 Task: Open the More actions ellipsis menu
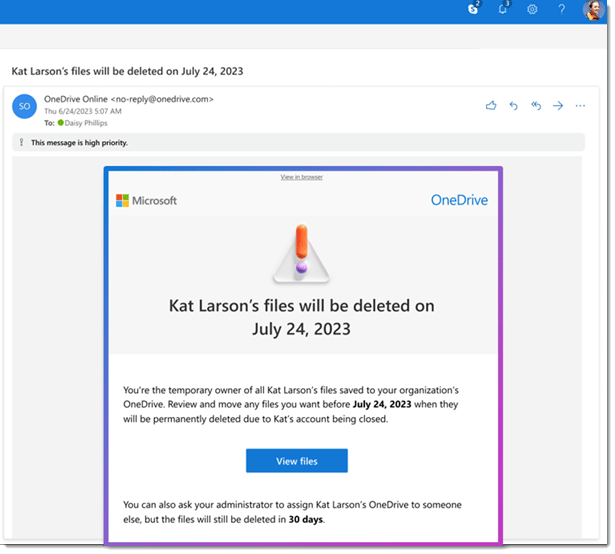click(581, 105)
